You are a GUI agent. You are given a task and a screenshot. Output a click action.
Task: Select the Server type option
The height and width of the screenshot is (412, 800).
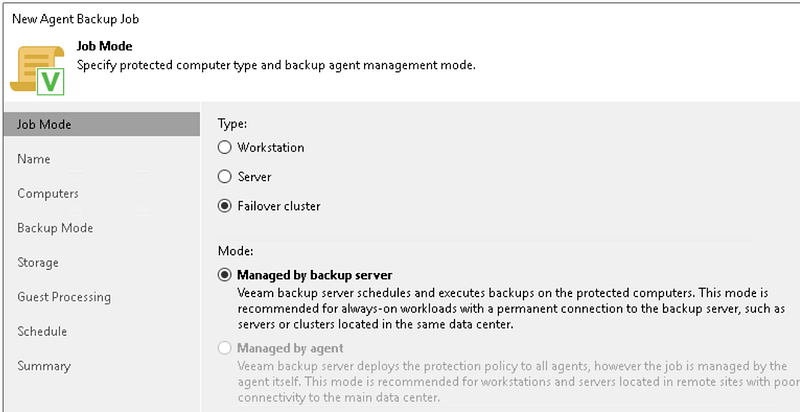click(224, 177)
